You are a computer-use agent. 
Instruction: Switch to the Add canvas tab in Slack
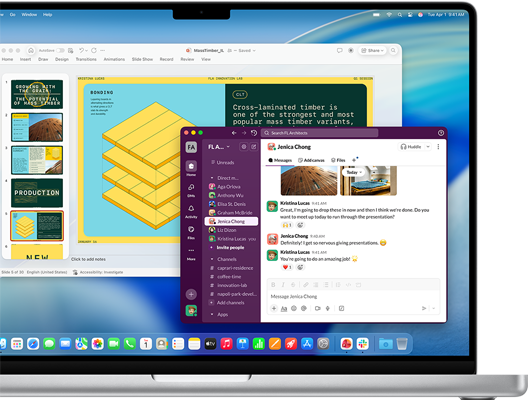pos(311,160)
